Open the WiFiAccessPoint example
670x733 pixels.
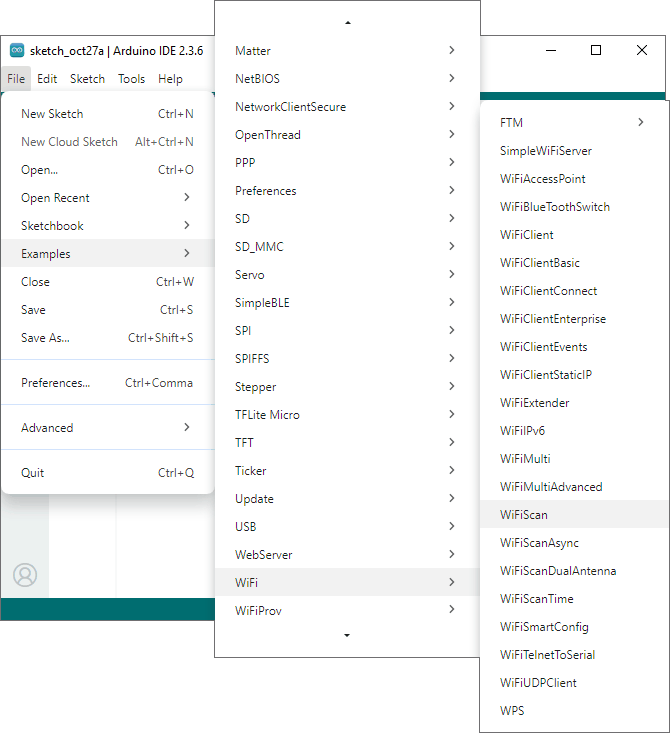543,179
